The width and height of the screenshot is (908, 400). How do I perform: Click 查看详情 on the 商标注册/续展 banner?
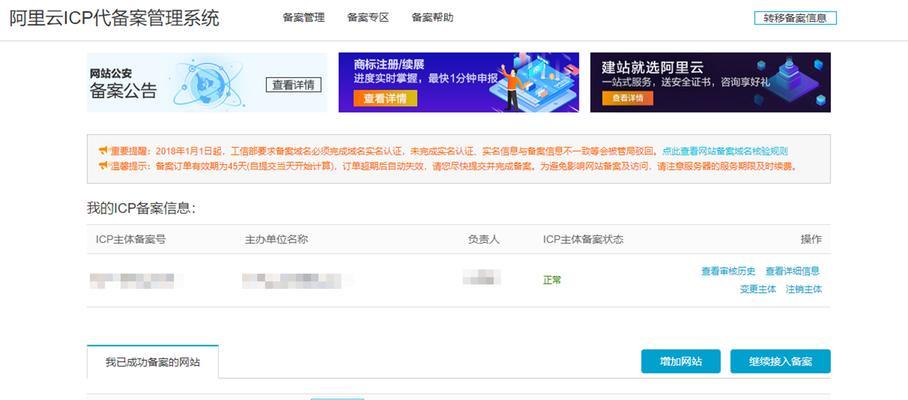tap(385, 98)
